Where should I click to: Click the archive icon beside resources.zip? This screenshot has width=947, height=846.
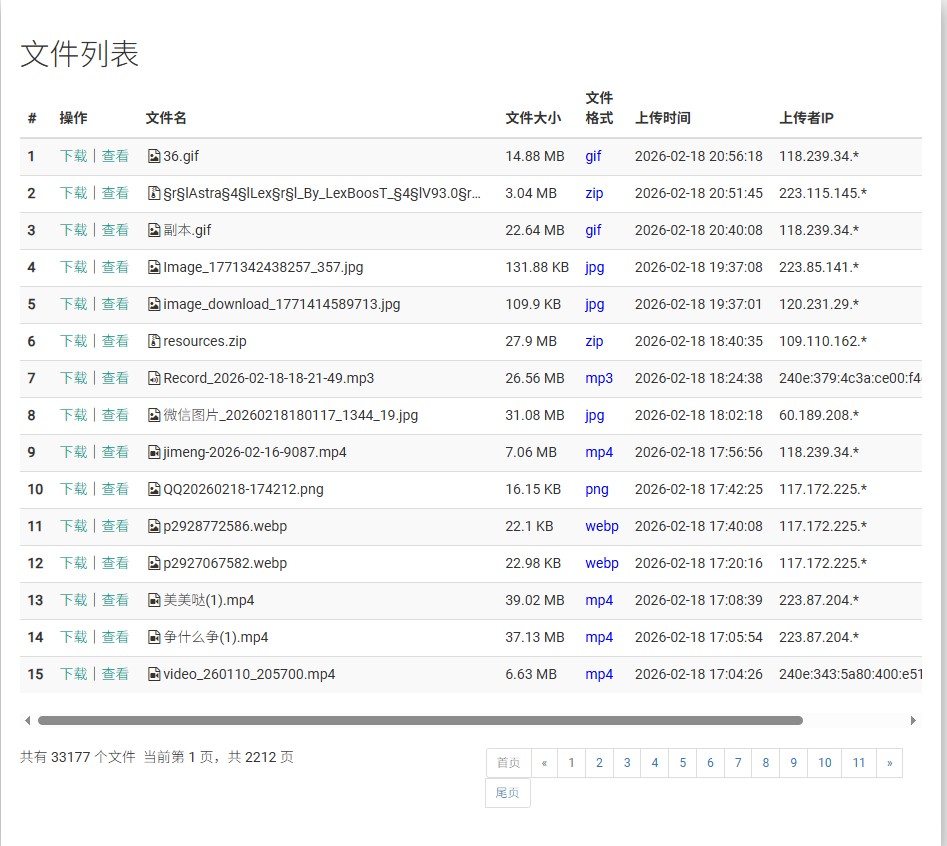[x=154, y=341]
